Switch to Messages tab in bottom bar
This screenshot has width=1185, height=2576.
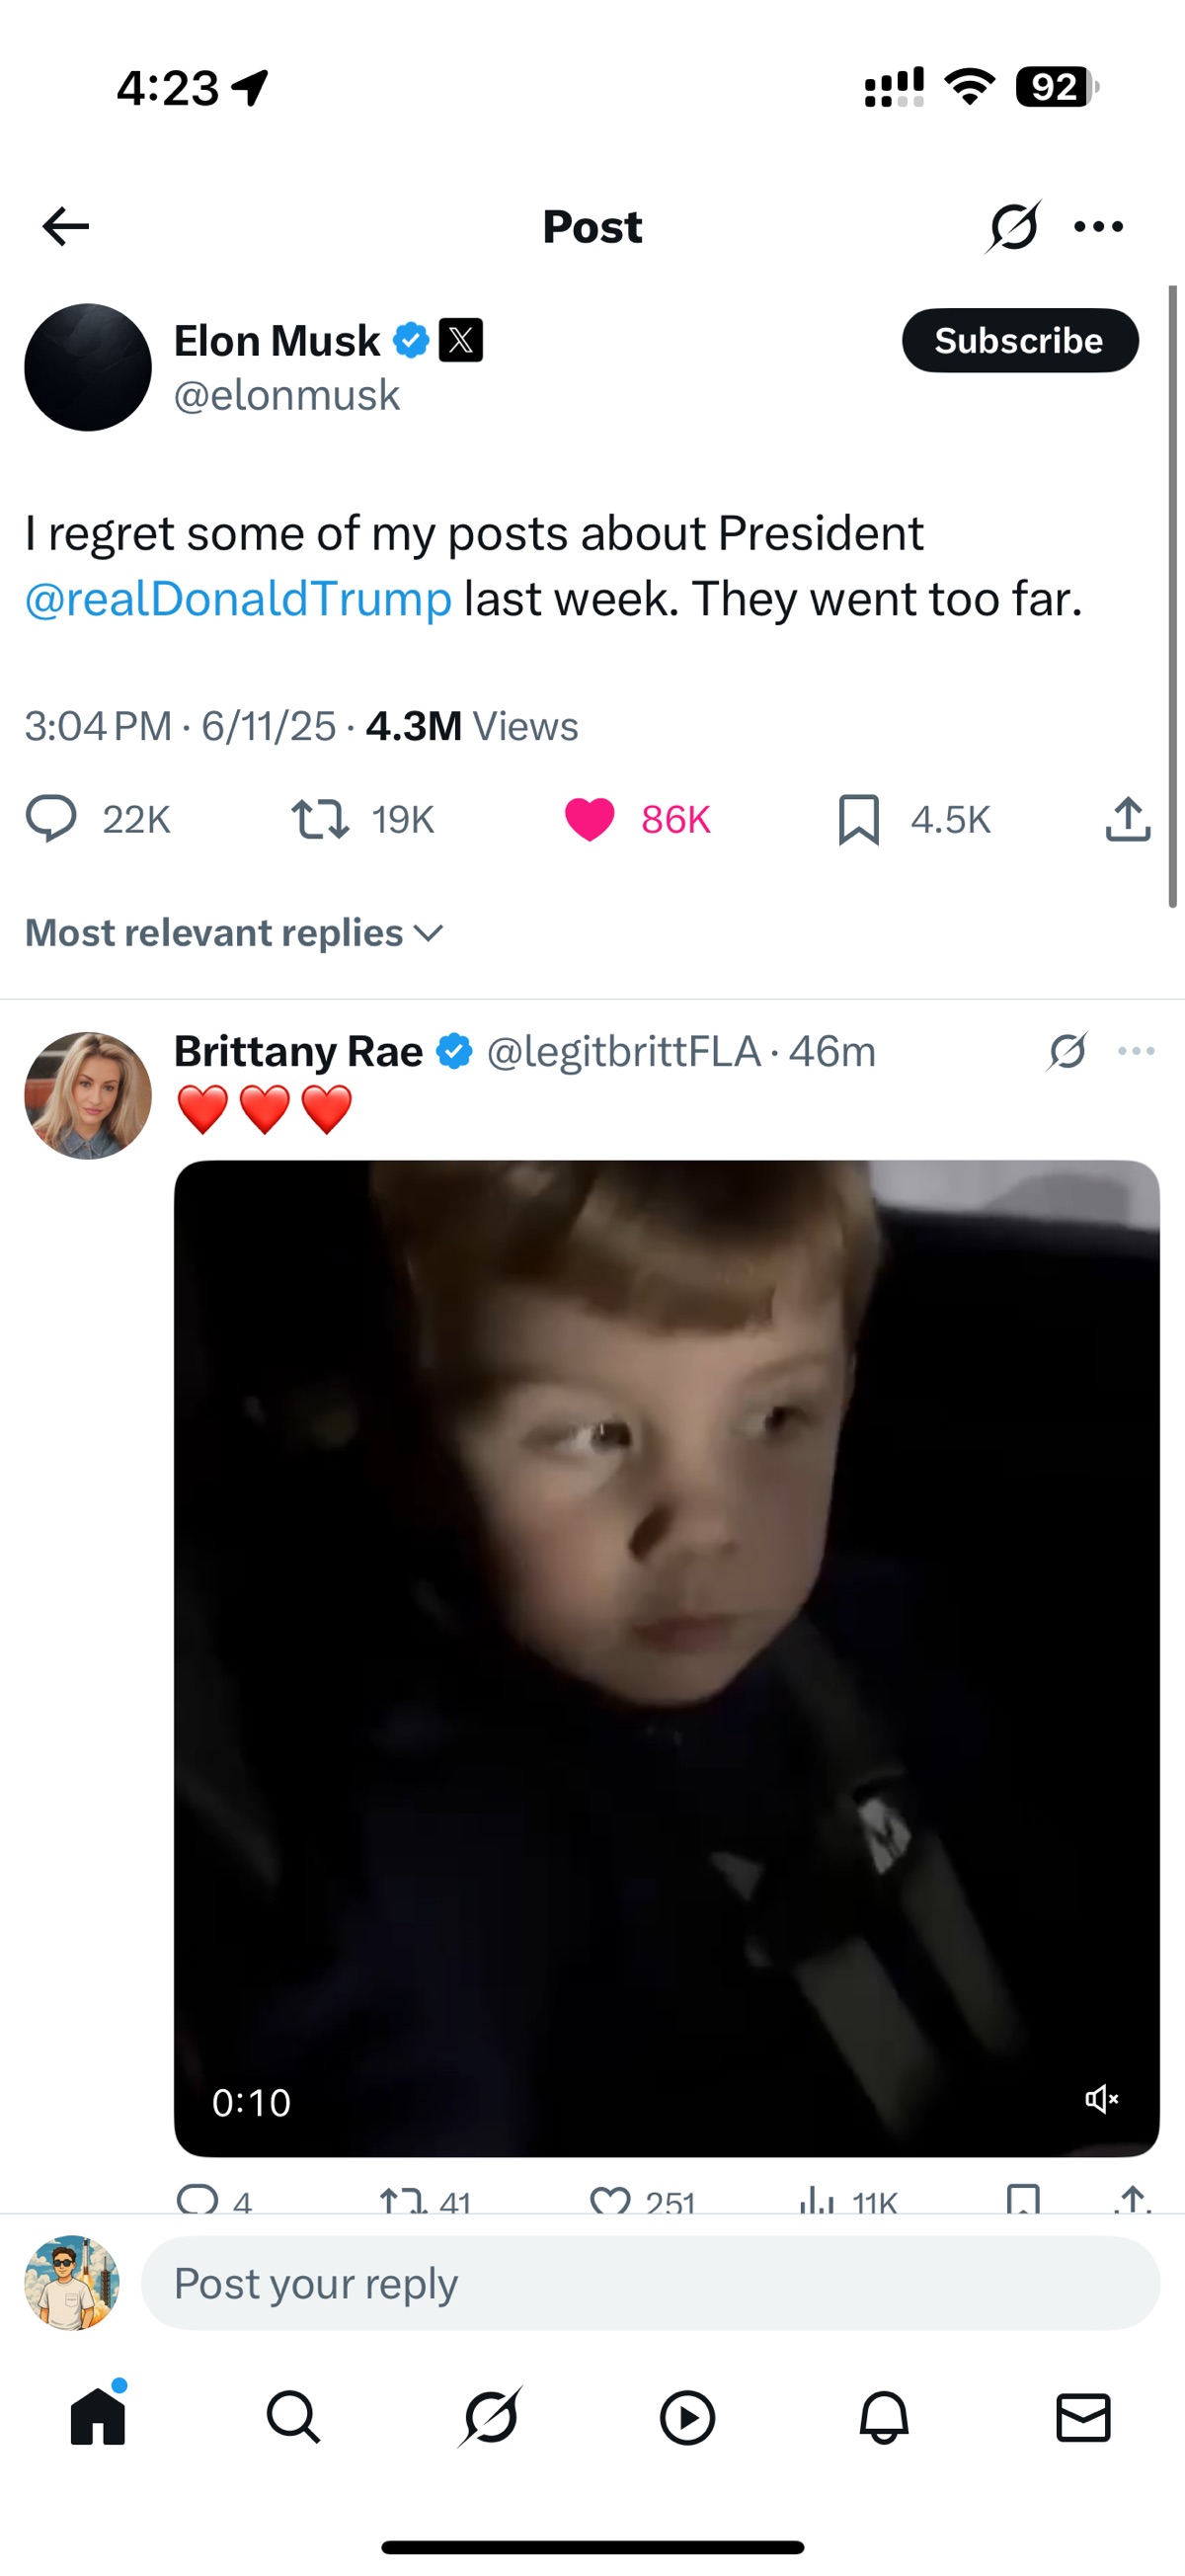(1083, 2419)
